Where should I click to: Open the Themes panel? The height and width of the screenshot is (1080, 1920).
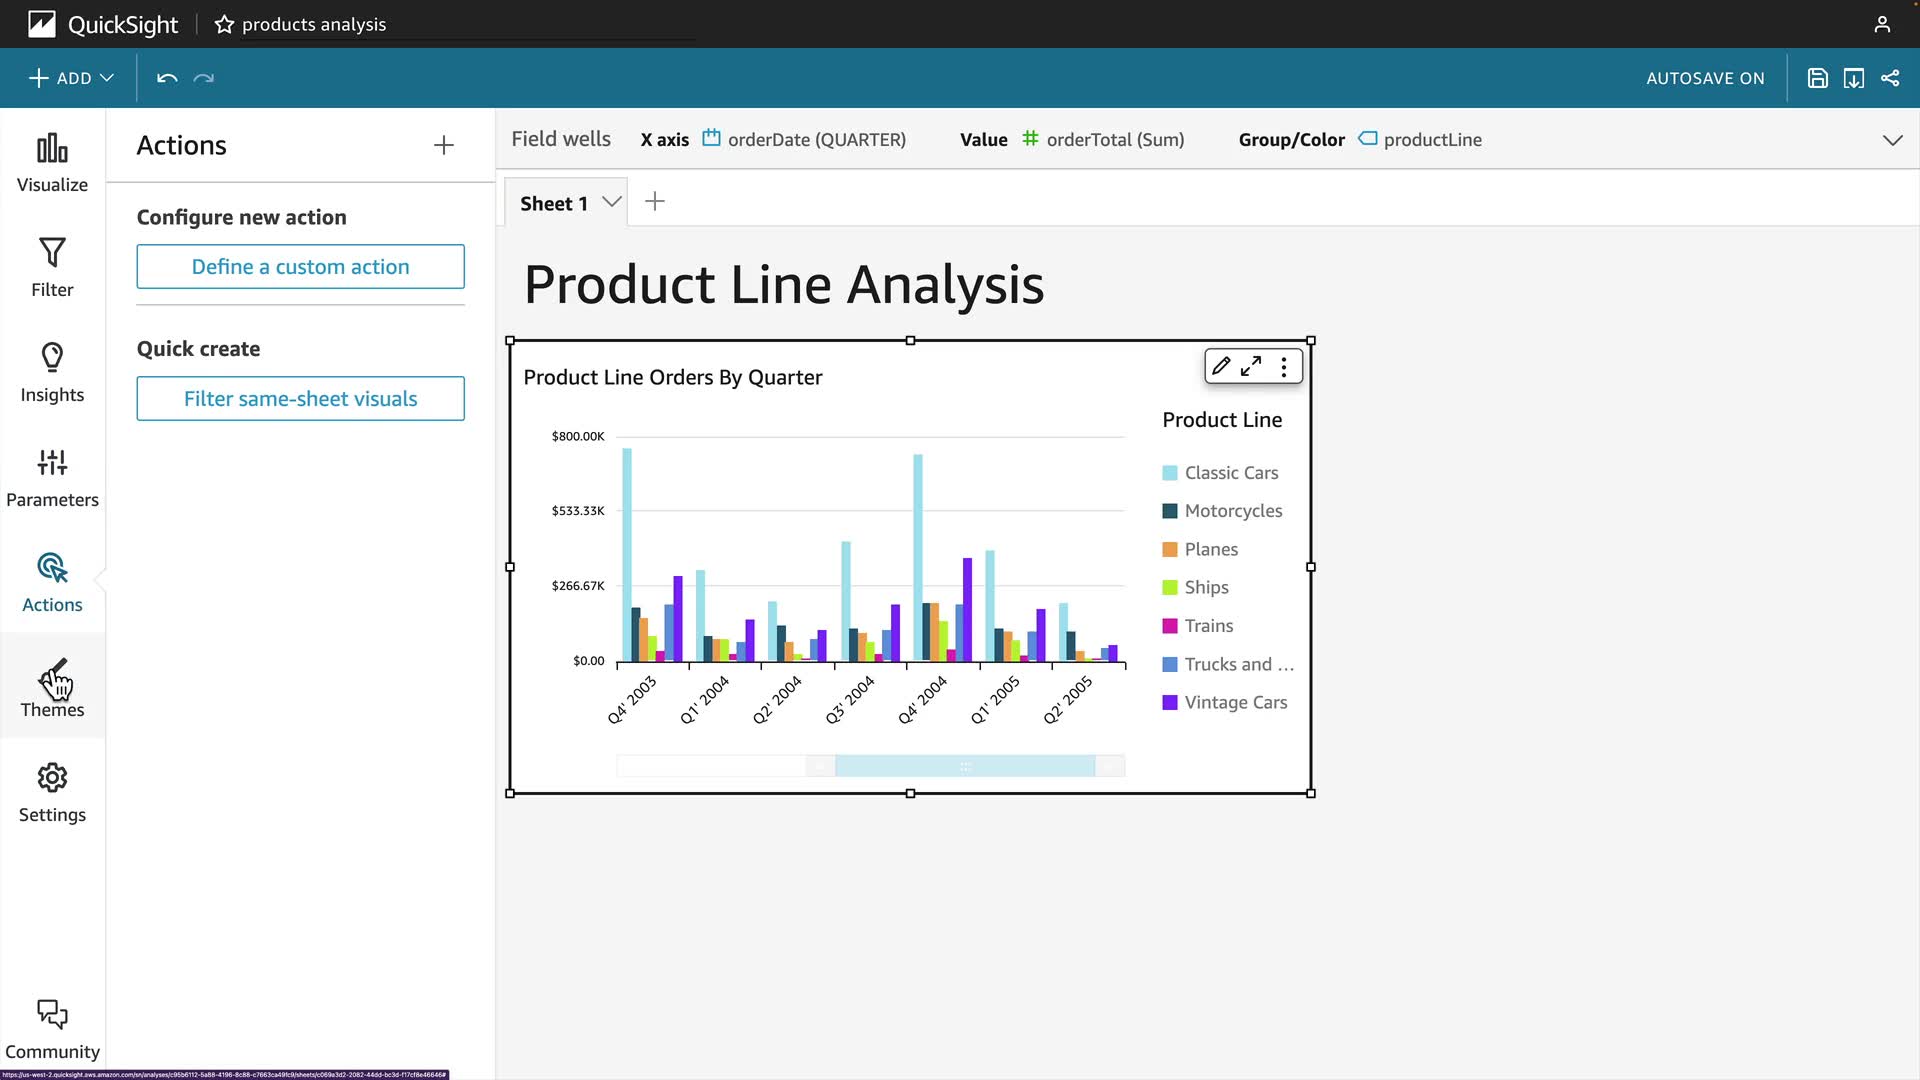coord(52,688)
